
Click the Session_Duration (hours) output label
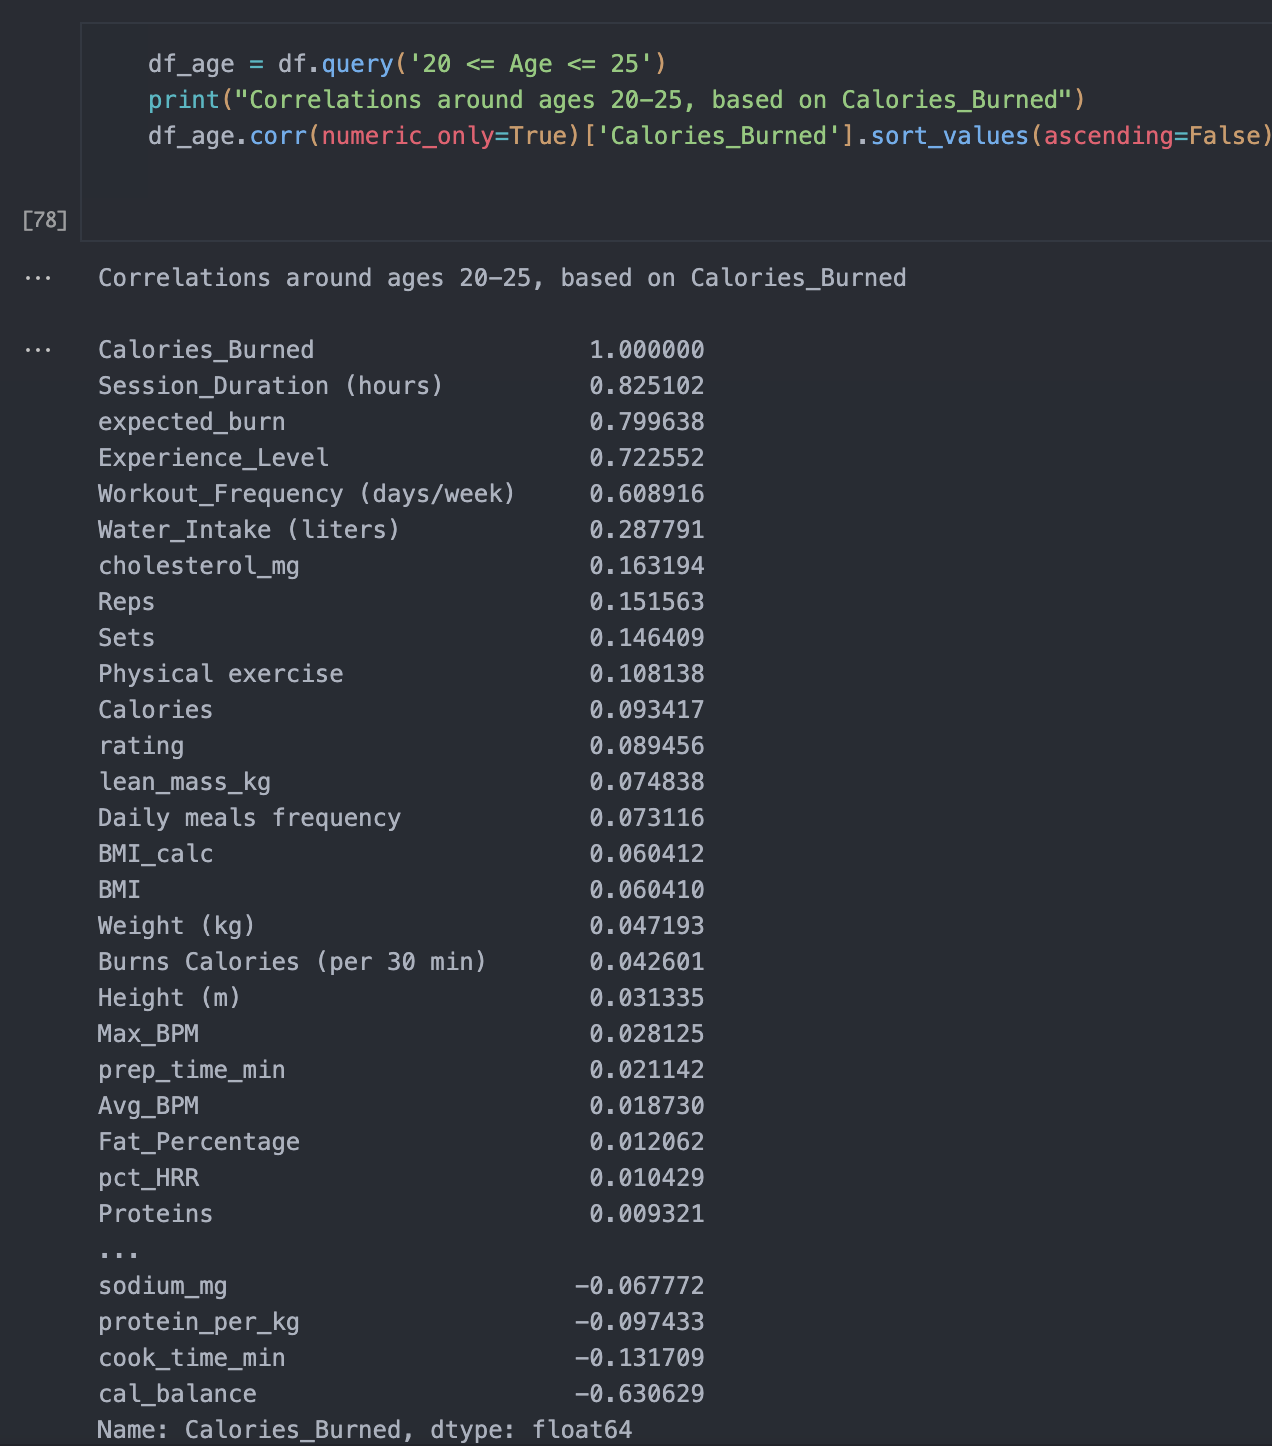tap(270, 386)
